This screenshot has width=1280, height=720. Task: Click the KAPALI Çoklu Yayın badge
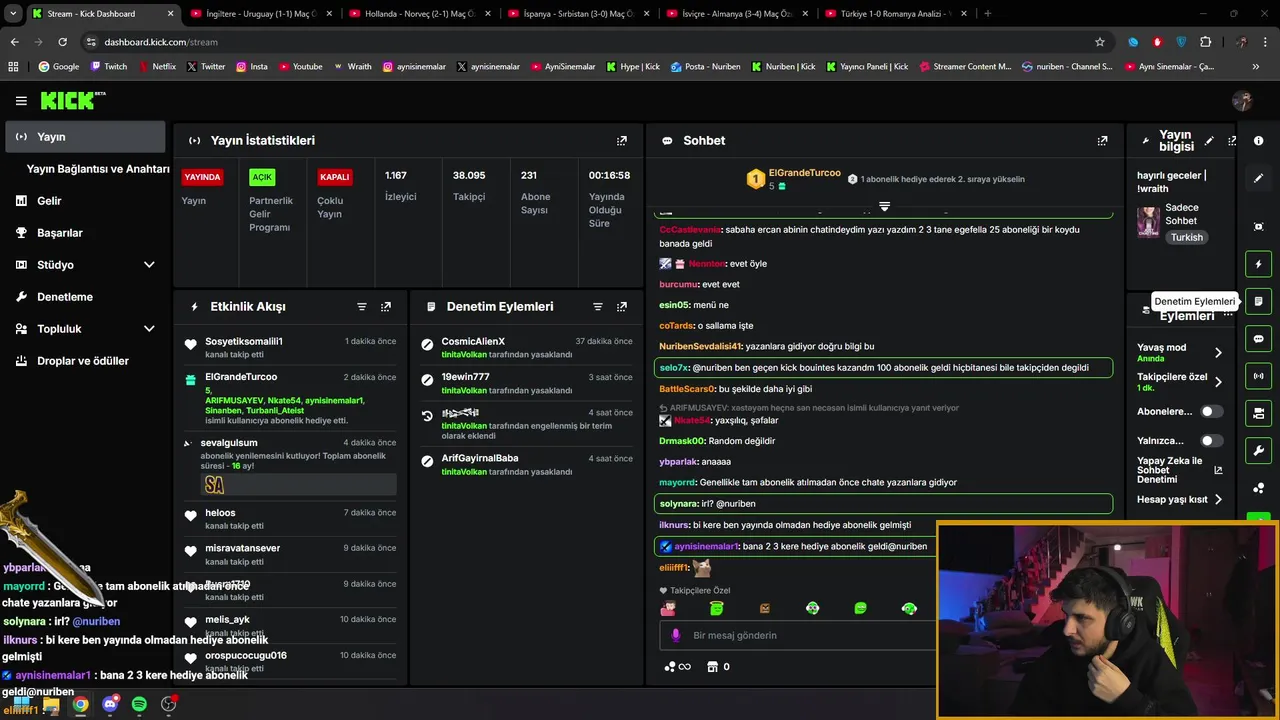(x=334, y=177)
